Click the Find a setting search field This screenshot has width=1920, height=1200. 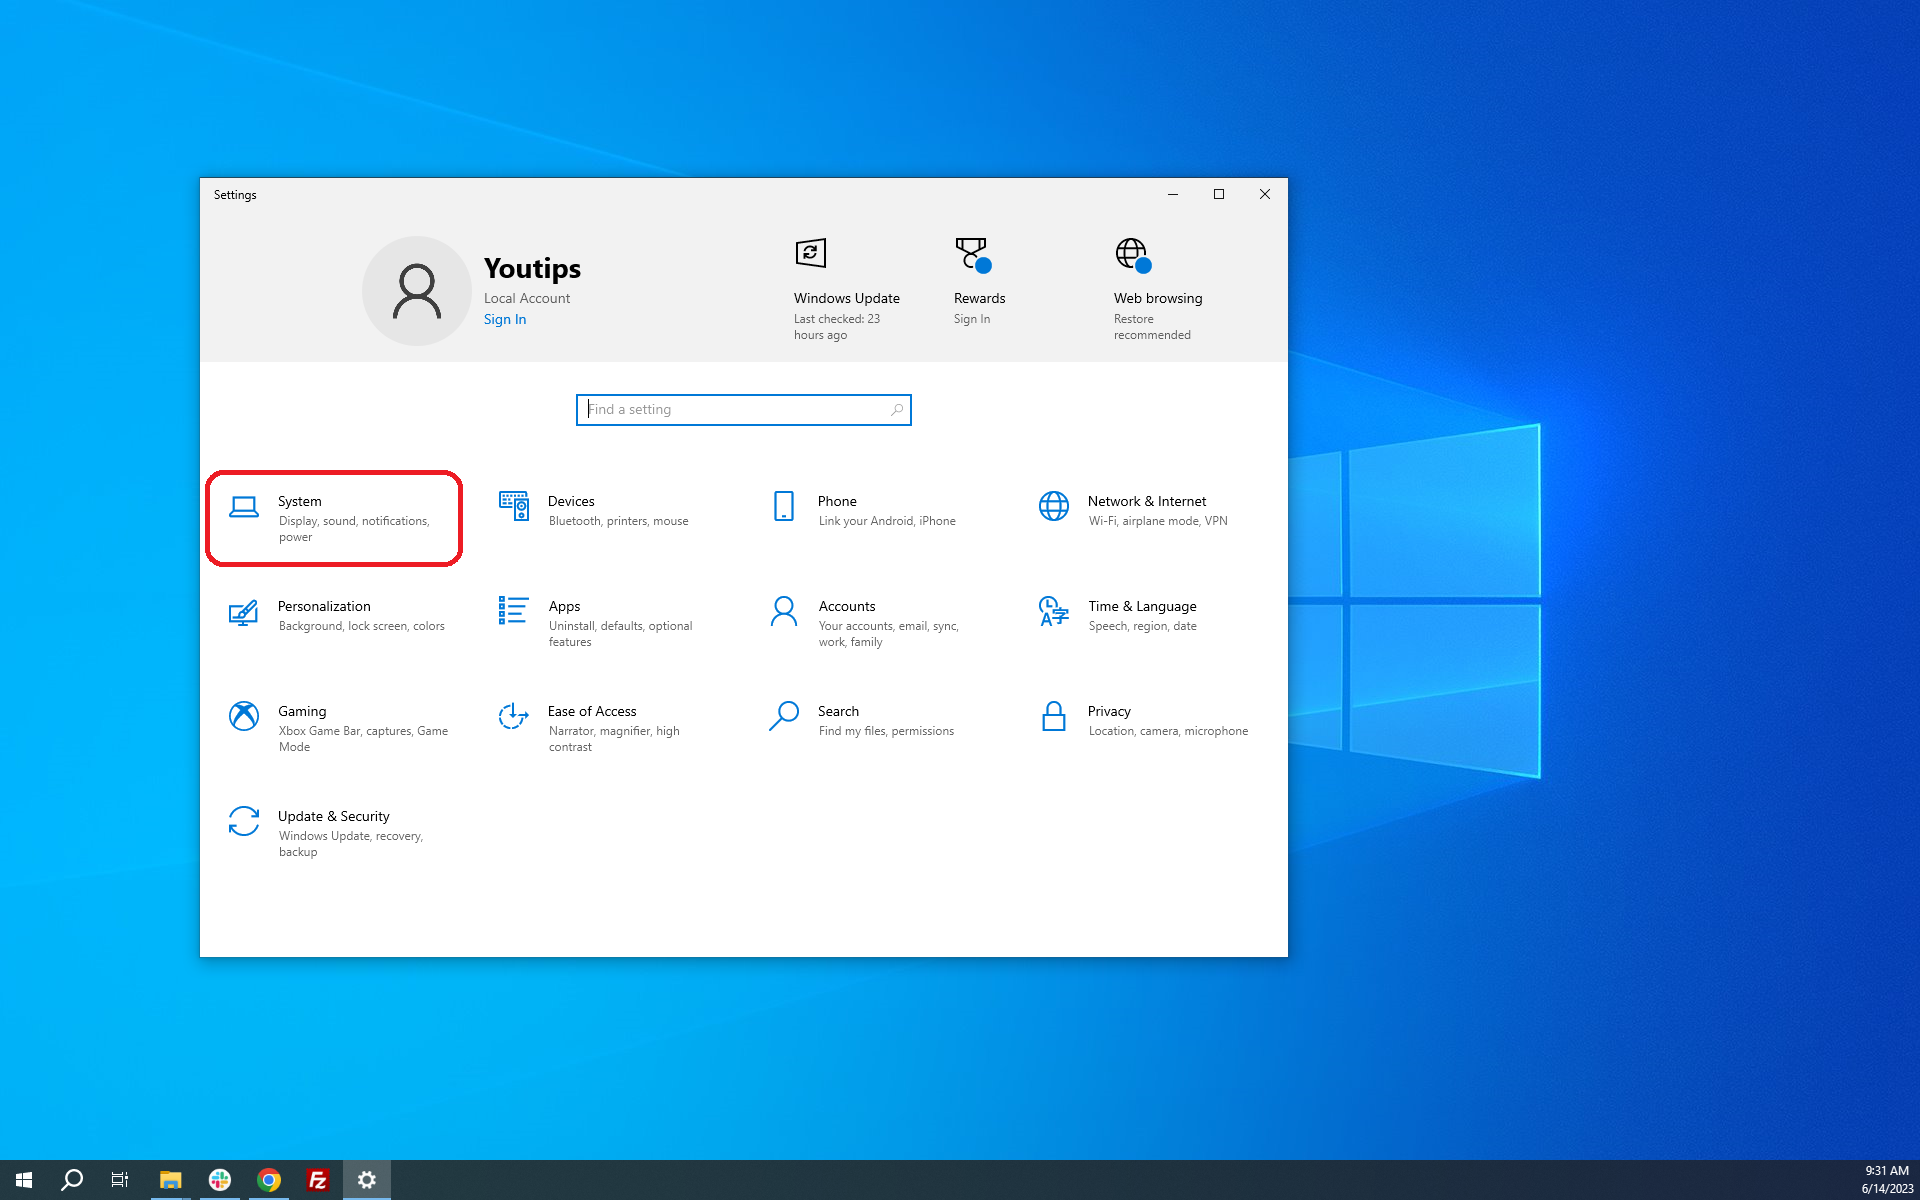pyautogui.click(x=744, y=409)
